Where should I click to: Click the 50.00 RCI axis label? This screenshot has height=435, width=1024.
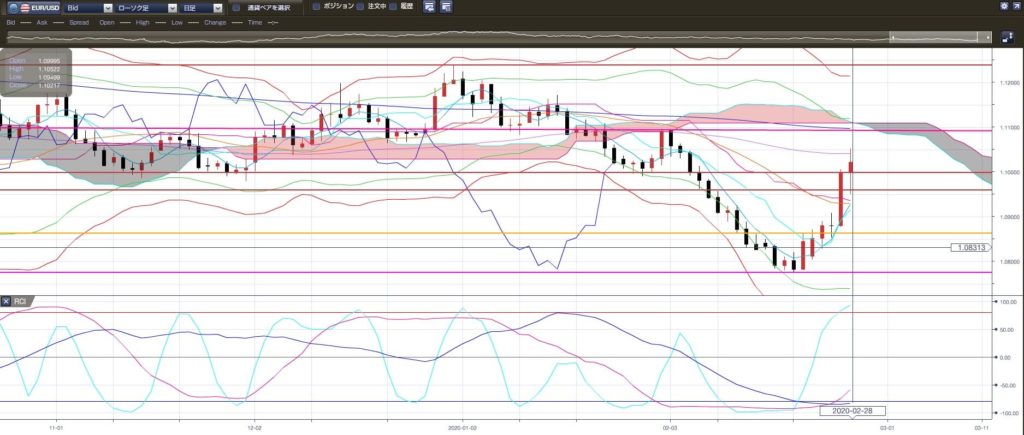pos(1005,330)
